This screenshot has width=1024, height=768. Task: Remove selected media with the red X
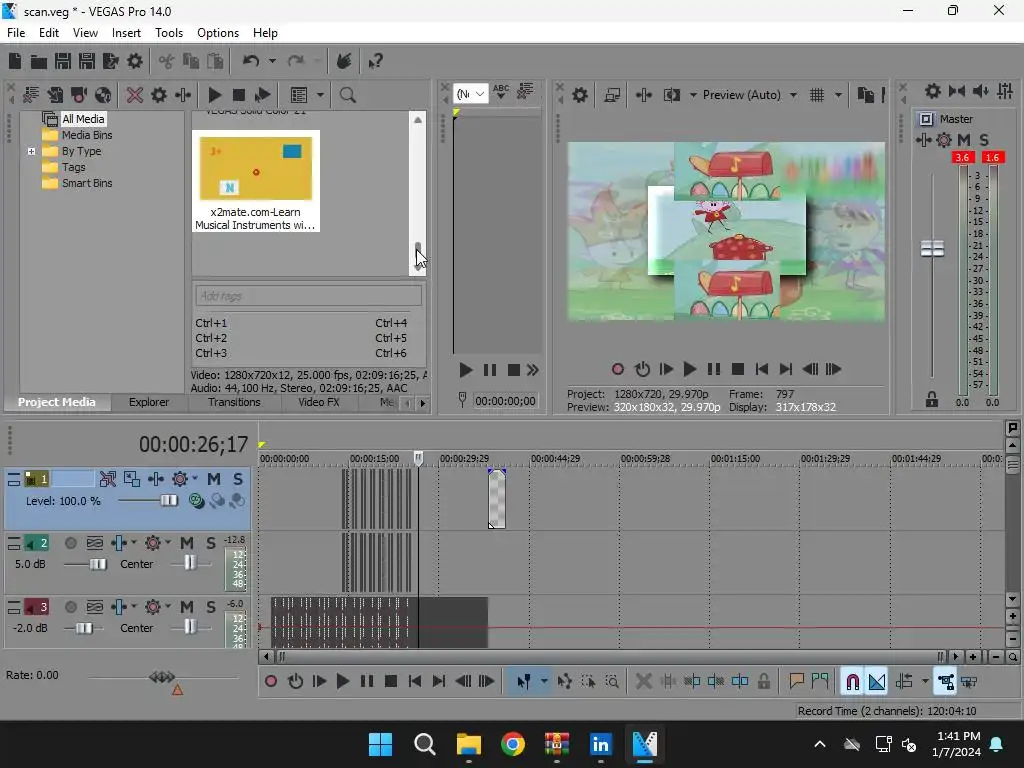click(135, 95)
